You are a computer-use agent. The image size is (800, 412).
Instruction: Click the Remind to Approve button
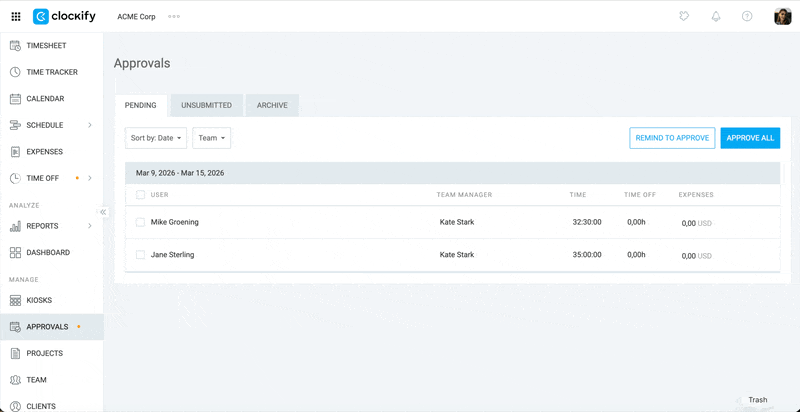point(672,138)
